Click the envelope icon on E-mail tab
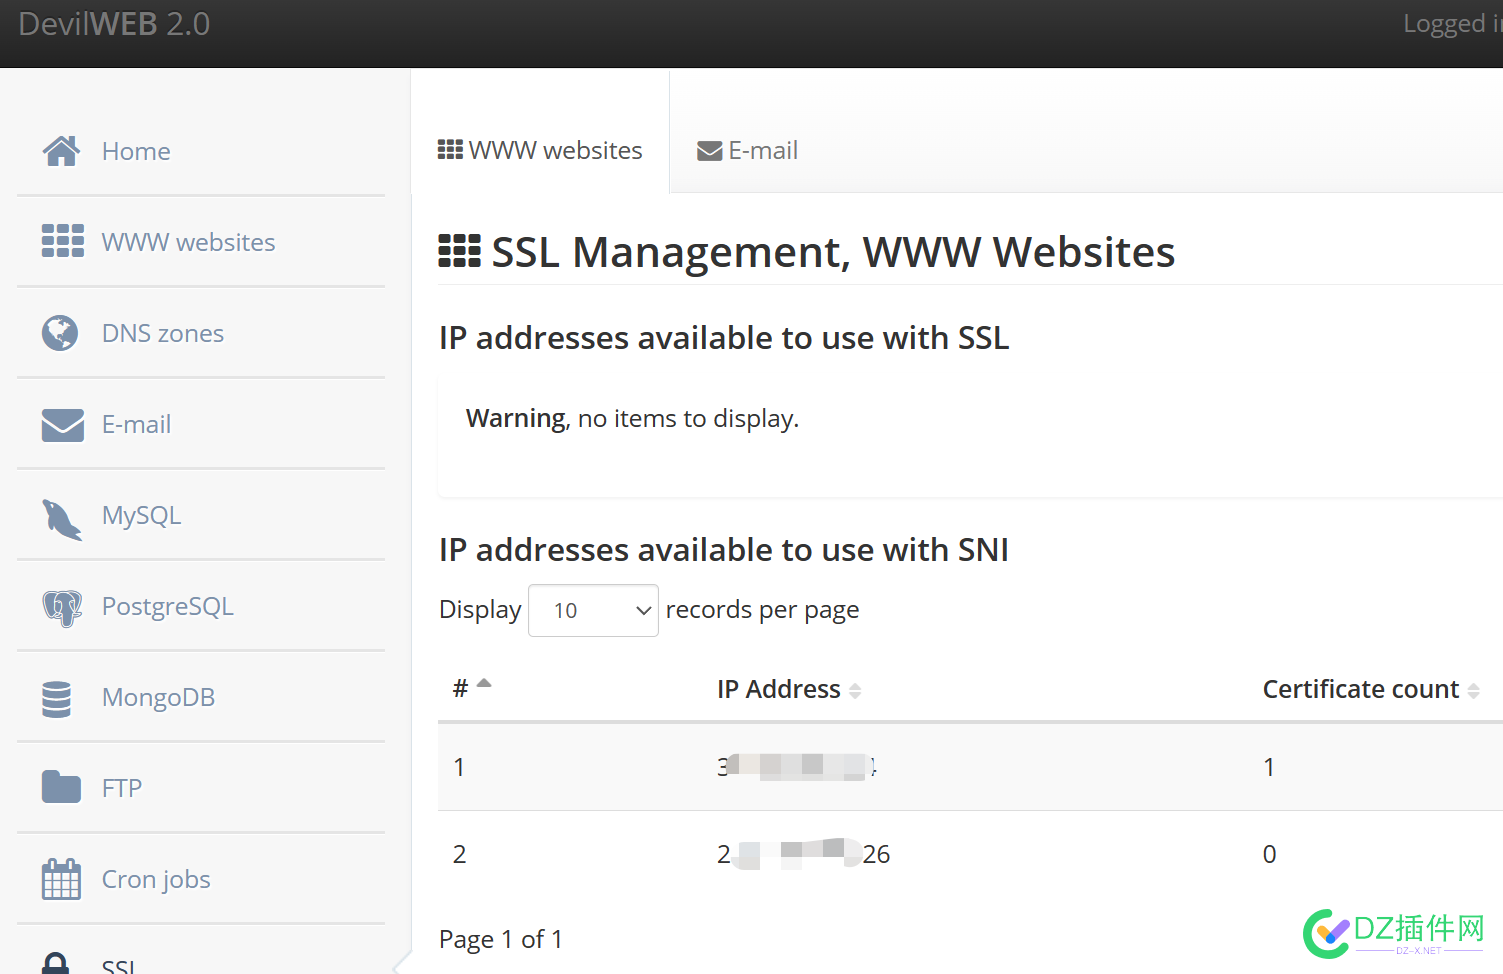Viewport: 1503px width, 974px height. click(710, 151)
